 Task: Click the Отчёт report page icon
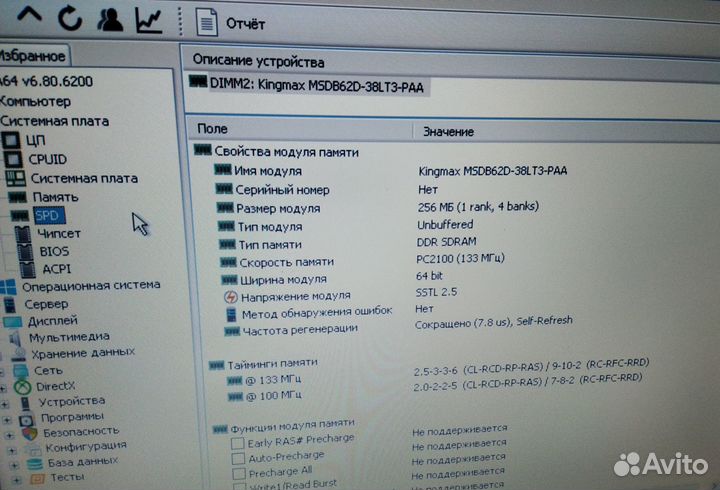pyautogui.click(x=207, y=23)
